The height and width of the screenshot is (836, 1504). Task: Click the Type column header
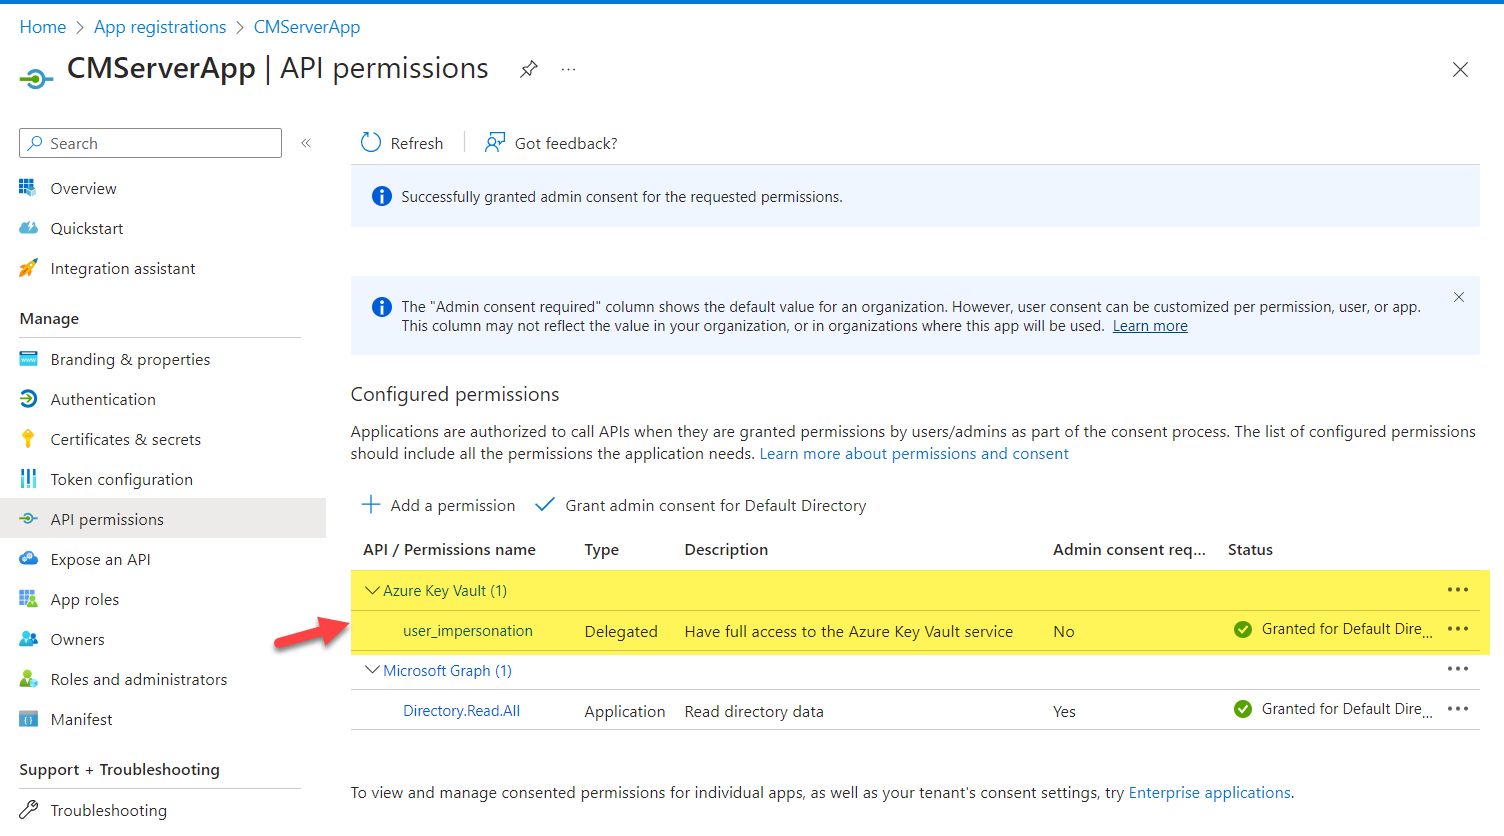point(602,550)
